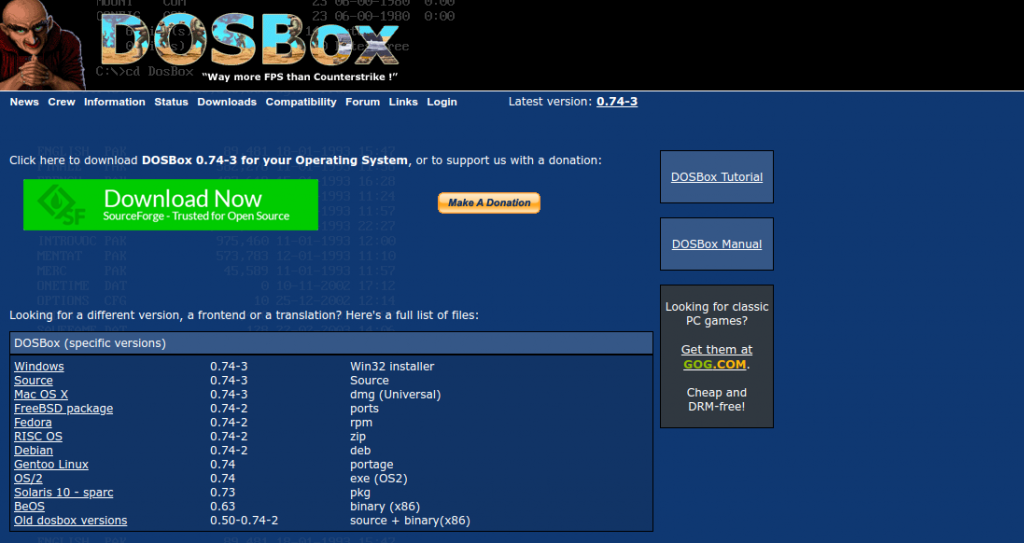Image resolution: width=1024 pixels, height=543 pixels.
Task: Open the Links page
Action: pyautogui.click(x=403, y=102)
